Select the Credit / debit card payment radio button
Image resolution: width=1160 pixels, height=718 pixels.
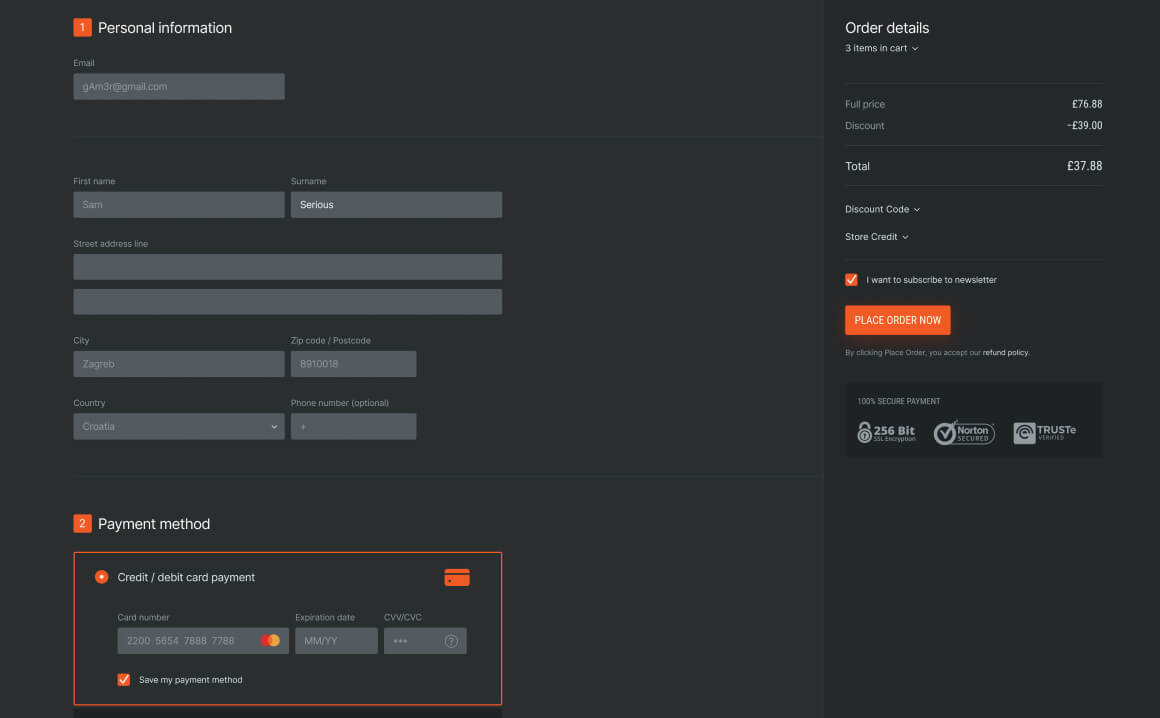(101, 577)
